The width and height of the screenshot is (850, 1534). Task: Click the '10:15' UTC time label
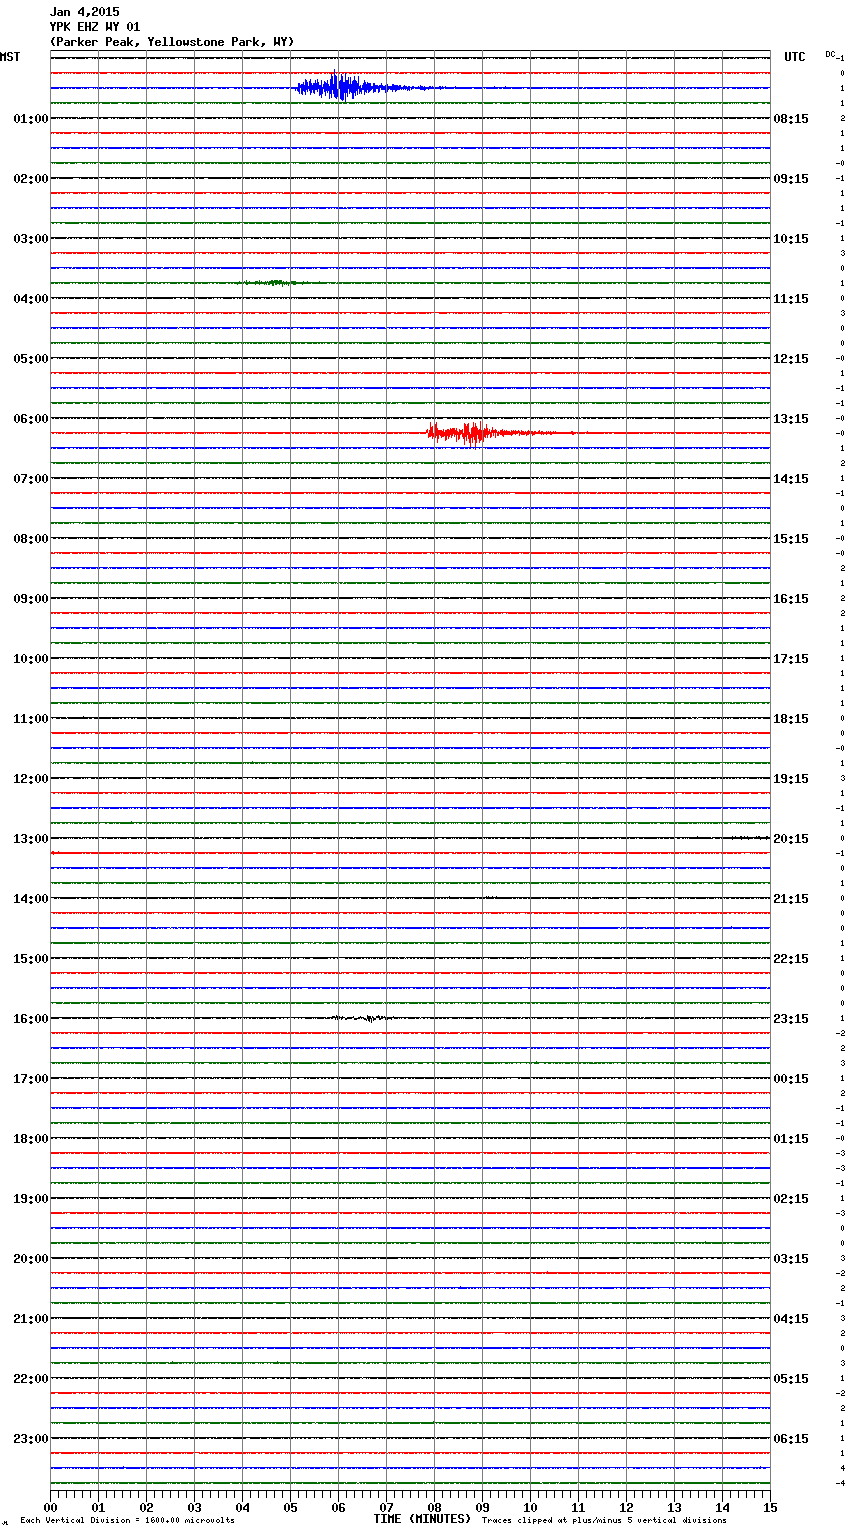pyautogui.click(x=791, y=239)
